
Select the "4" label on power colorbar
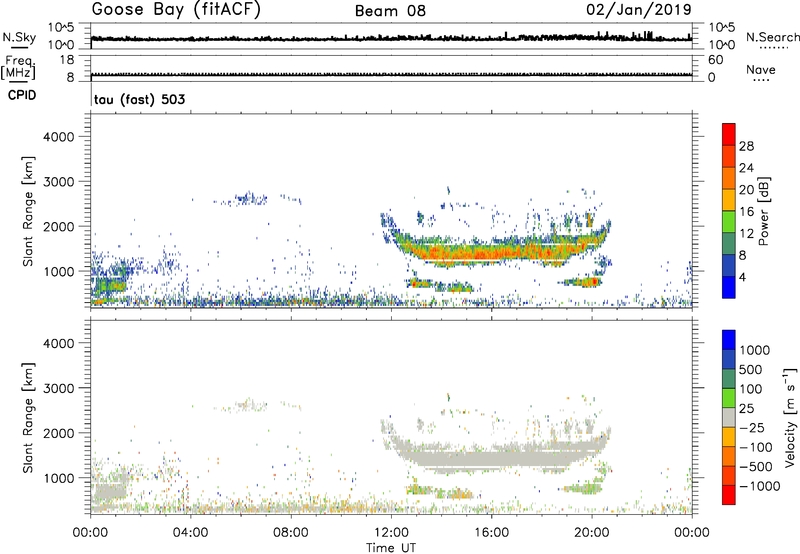[x=742, y=277]
